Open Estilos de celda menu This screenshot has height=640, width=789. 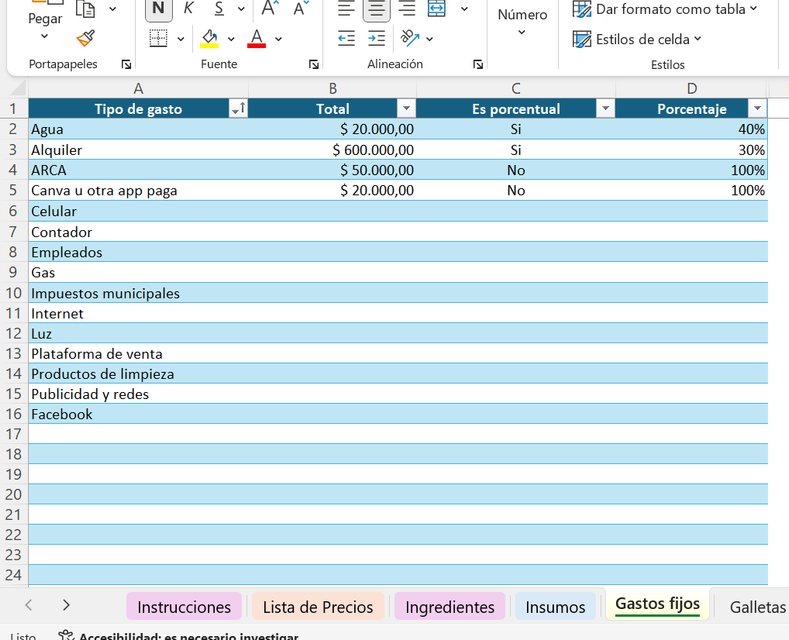[637, 39]
